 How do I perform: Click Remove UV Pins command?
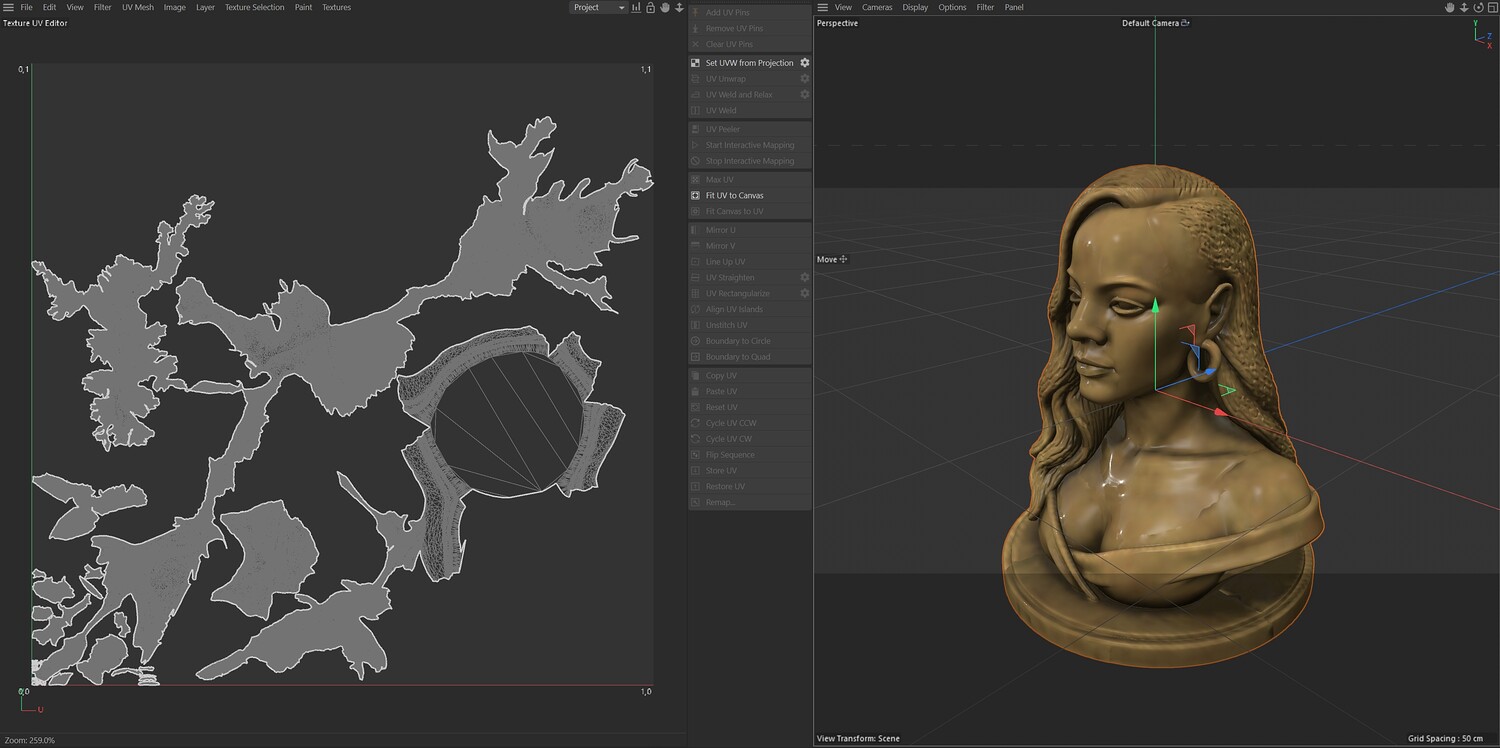[750, 28]
